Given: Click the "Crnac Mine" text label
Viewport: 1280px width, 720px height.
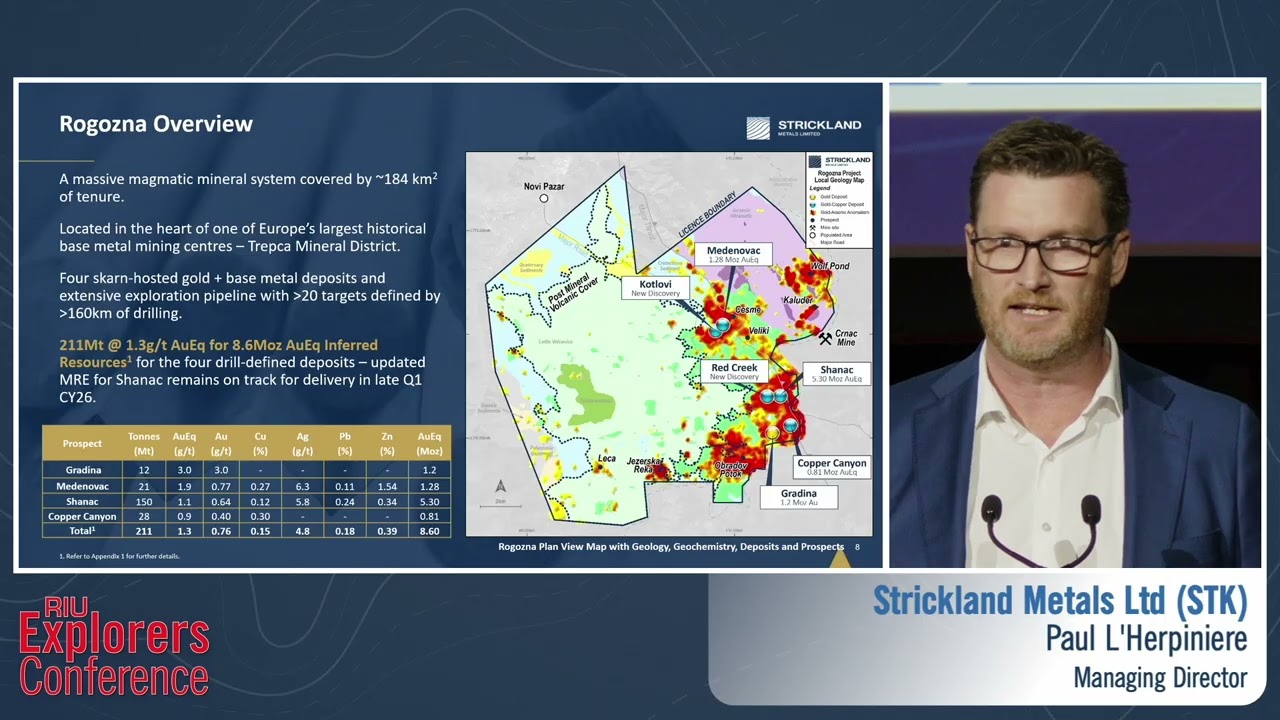Looking at the screenshot, I should click(847, 337).
